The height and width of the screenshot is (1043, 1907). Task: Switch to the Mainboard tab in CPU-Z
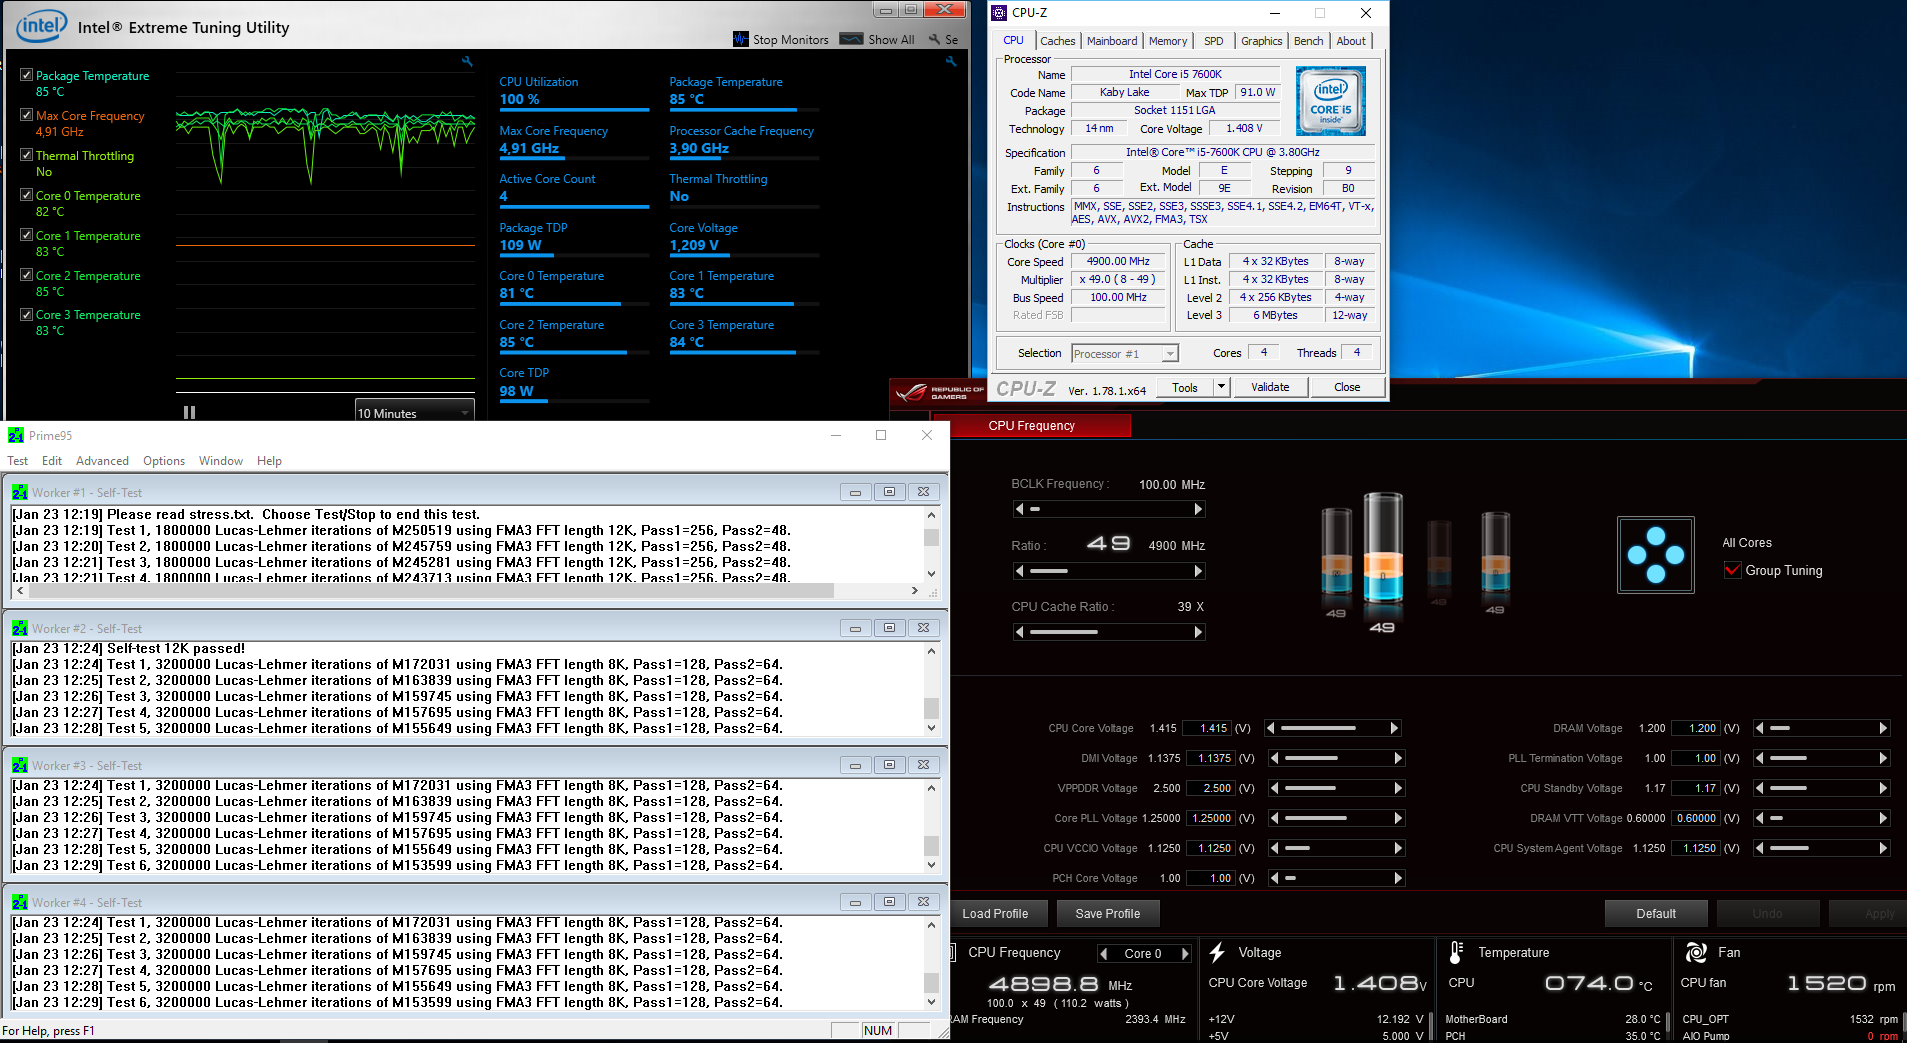1112,41
